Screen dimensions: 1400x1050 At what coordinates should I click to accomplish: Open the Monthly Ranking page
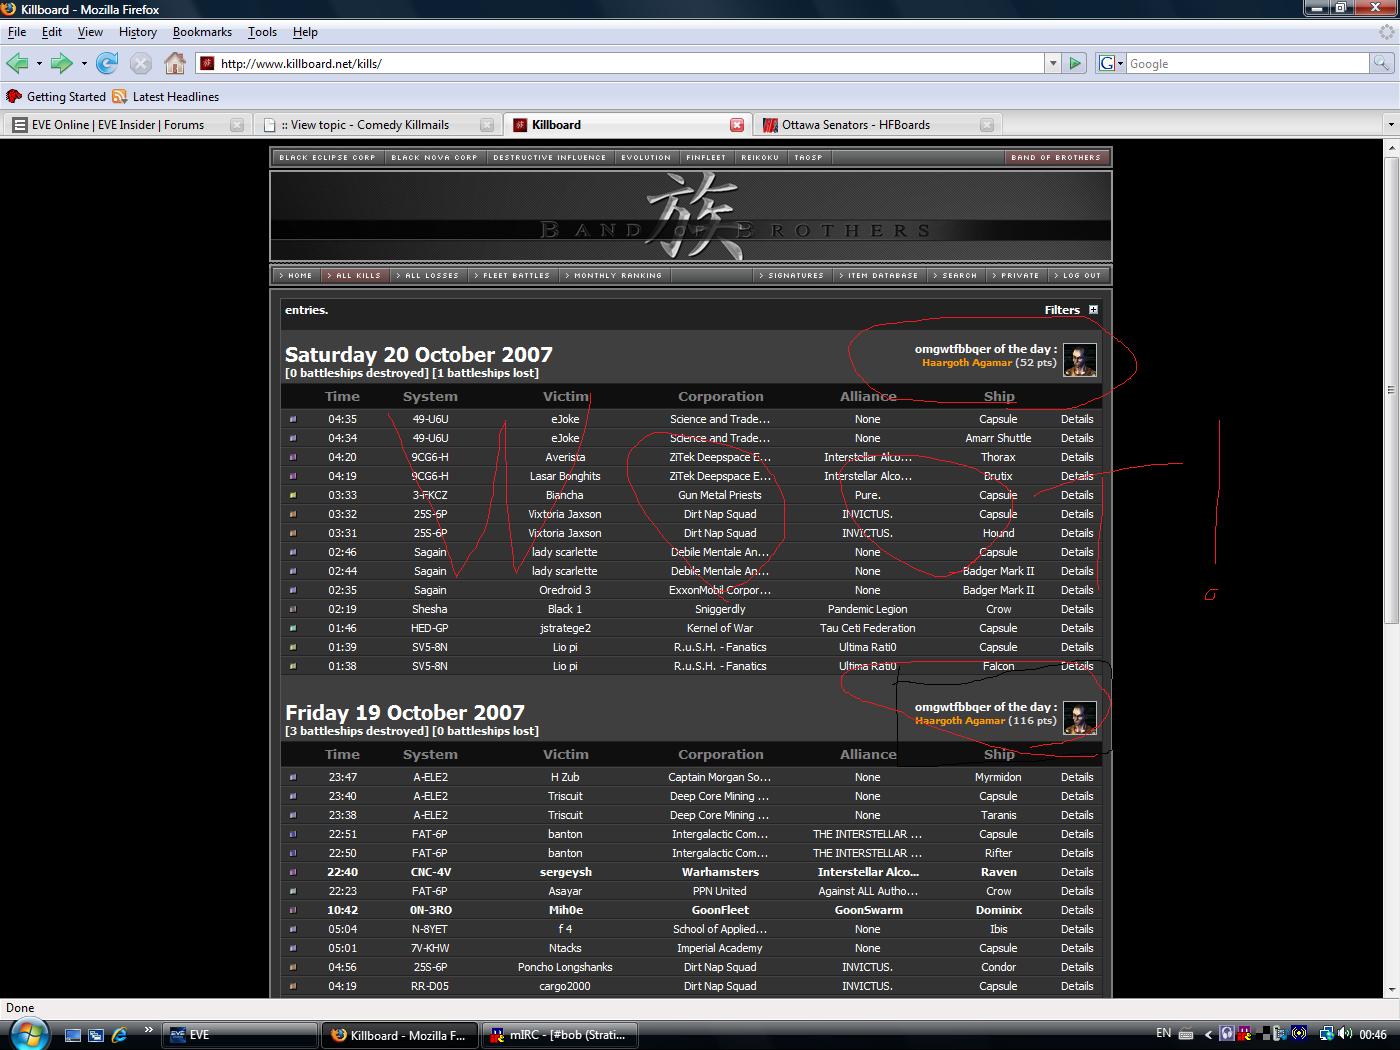coord(617,276)
